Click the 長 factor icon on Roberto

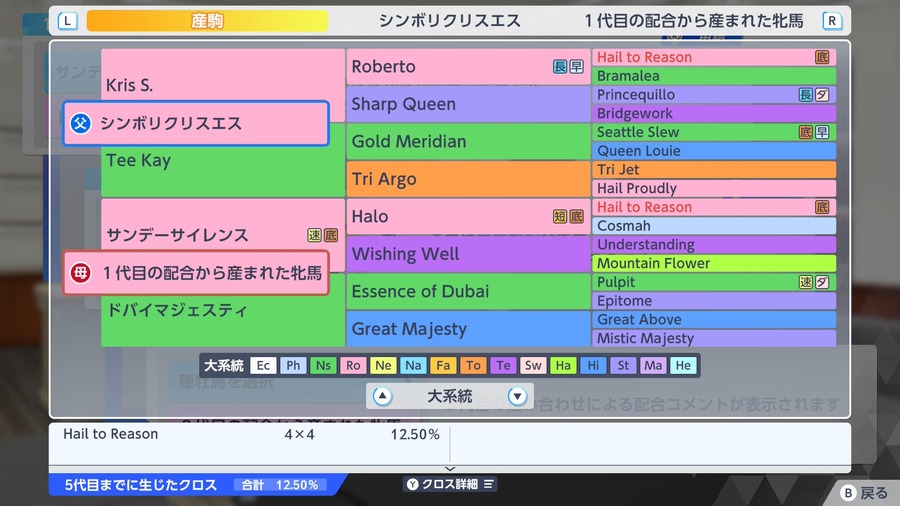[x=560, y=67]
